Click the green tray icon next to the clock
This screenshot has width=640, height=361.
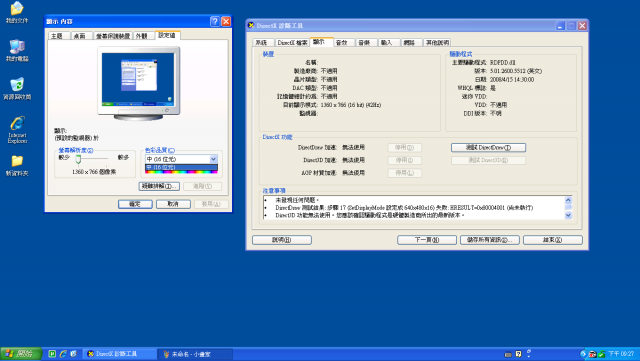click(x=602, y=354)
